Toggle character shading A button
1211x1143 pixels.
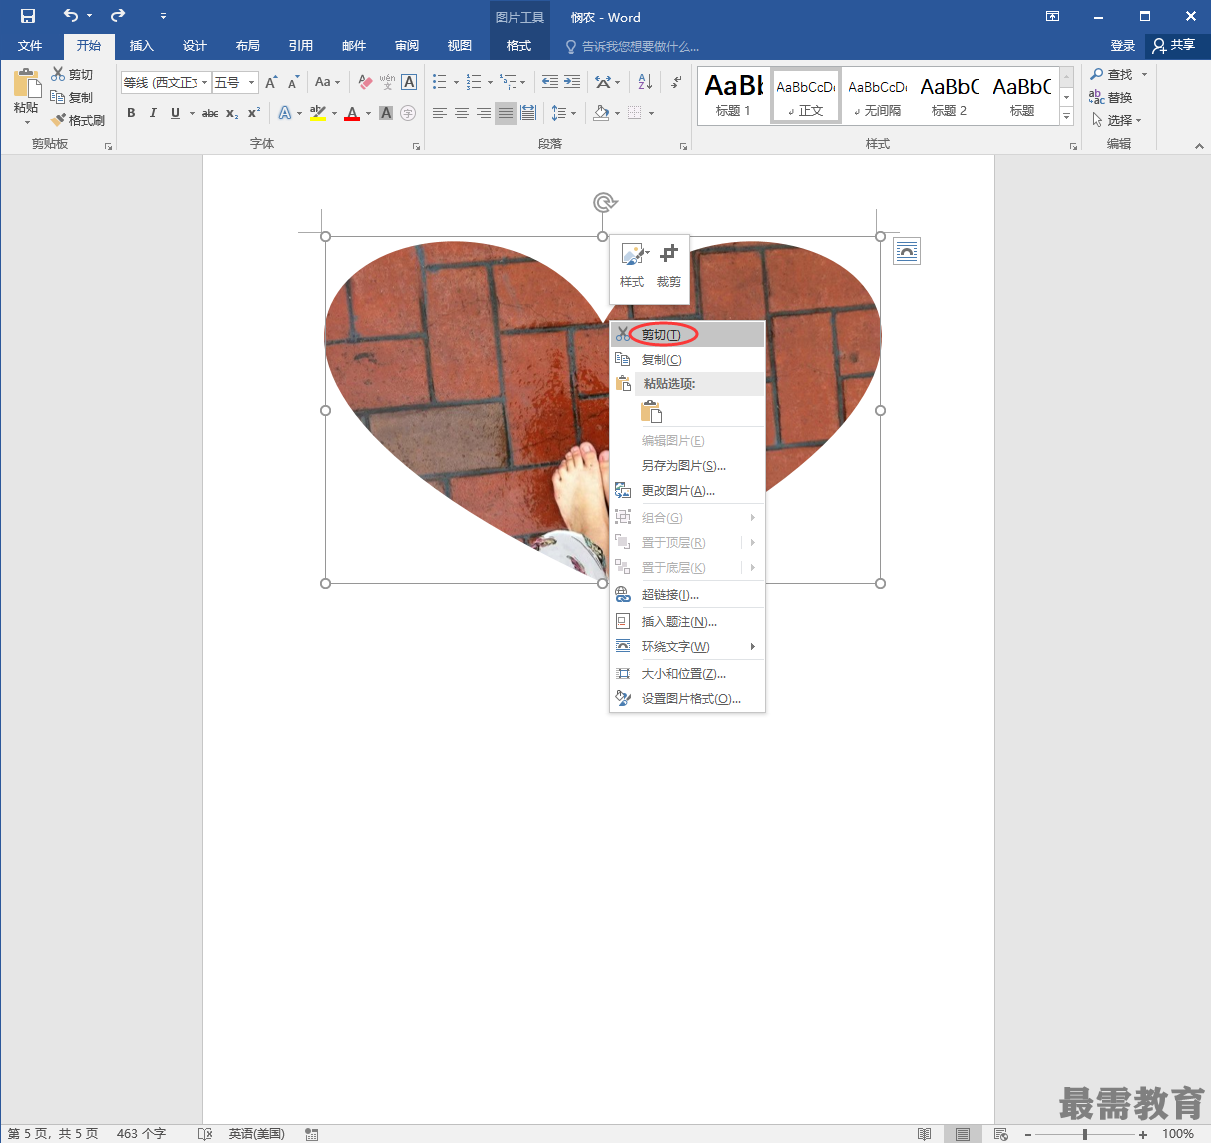pyautogui.click(x=386, y=113)
